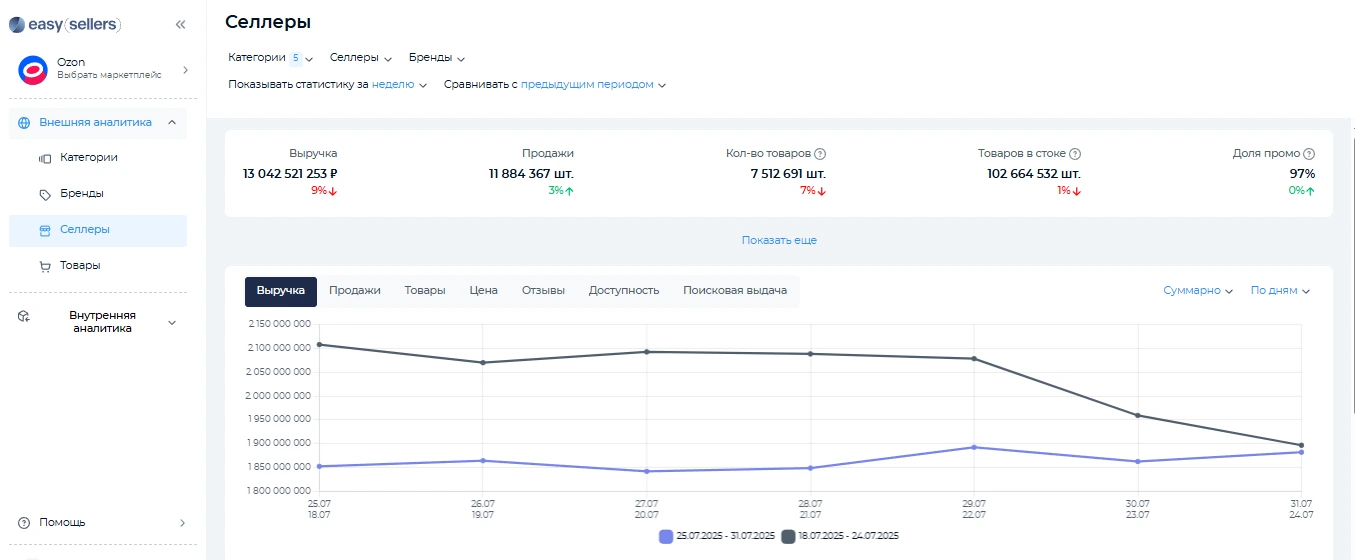Switch to the Продажи chart tab
The height and width of the screenshot is (560, 1355).
point(354,291)
